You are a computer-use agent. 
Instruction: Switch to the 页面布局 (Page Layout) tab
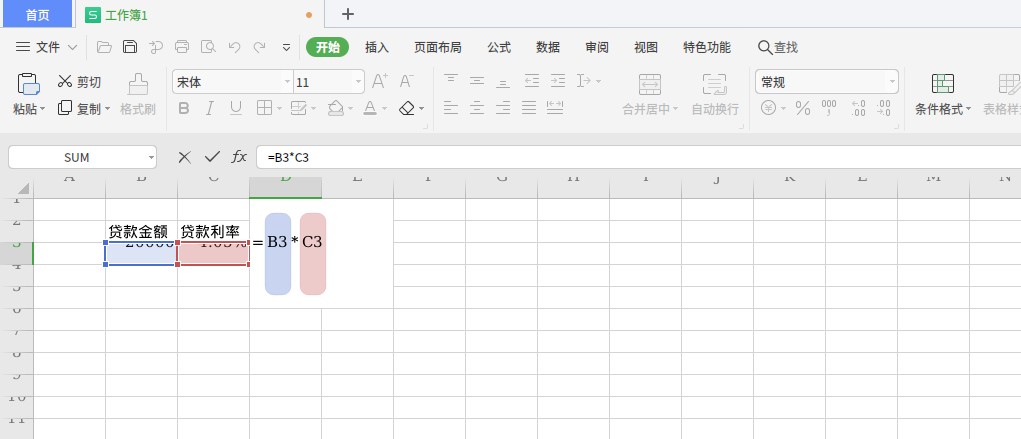tap(438, 48)
